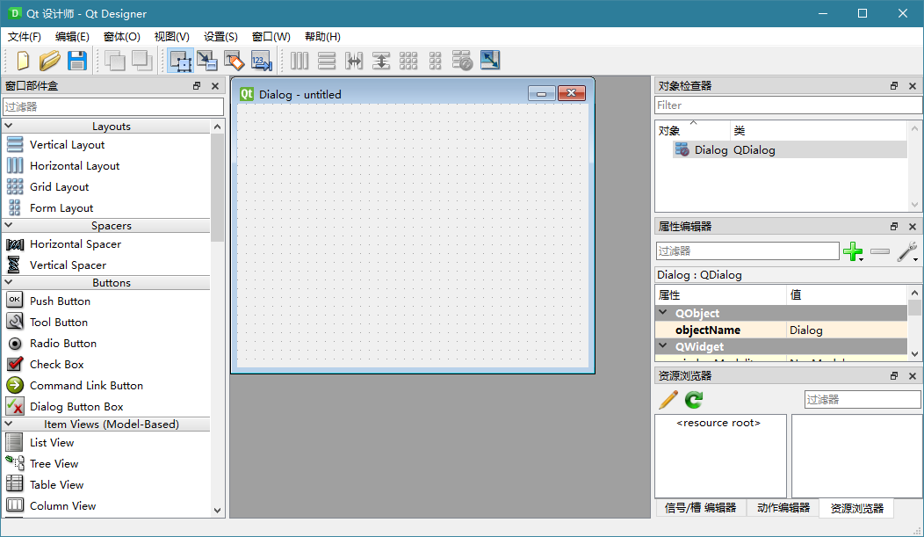This screenshot has height=537, width=924.
Task: Apply horizontal layout from toolbar
Action: coord(299,61)
